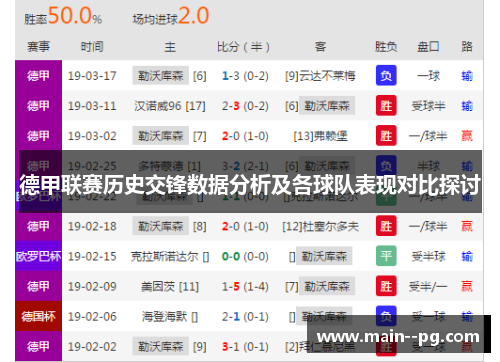Click home team 勒沃库森 [7] in 19-03-02 row
The image size is (500, 362).
click(x=169, y=135)
